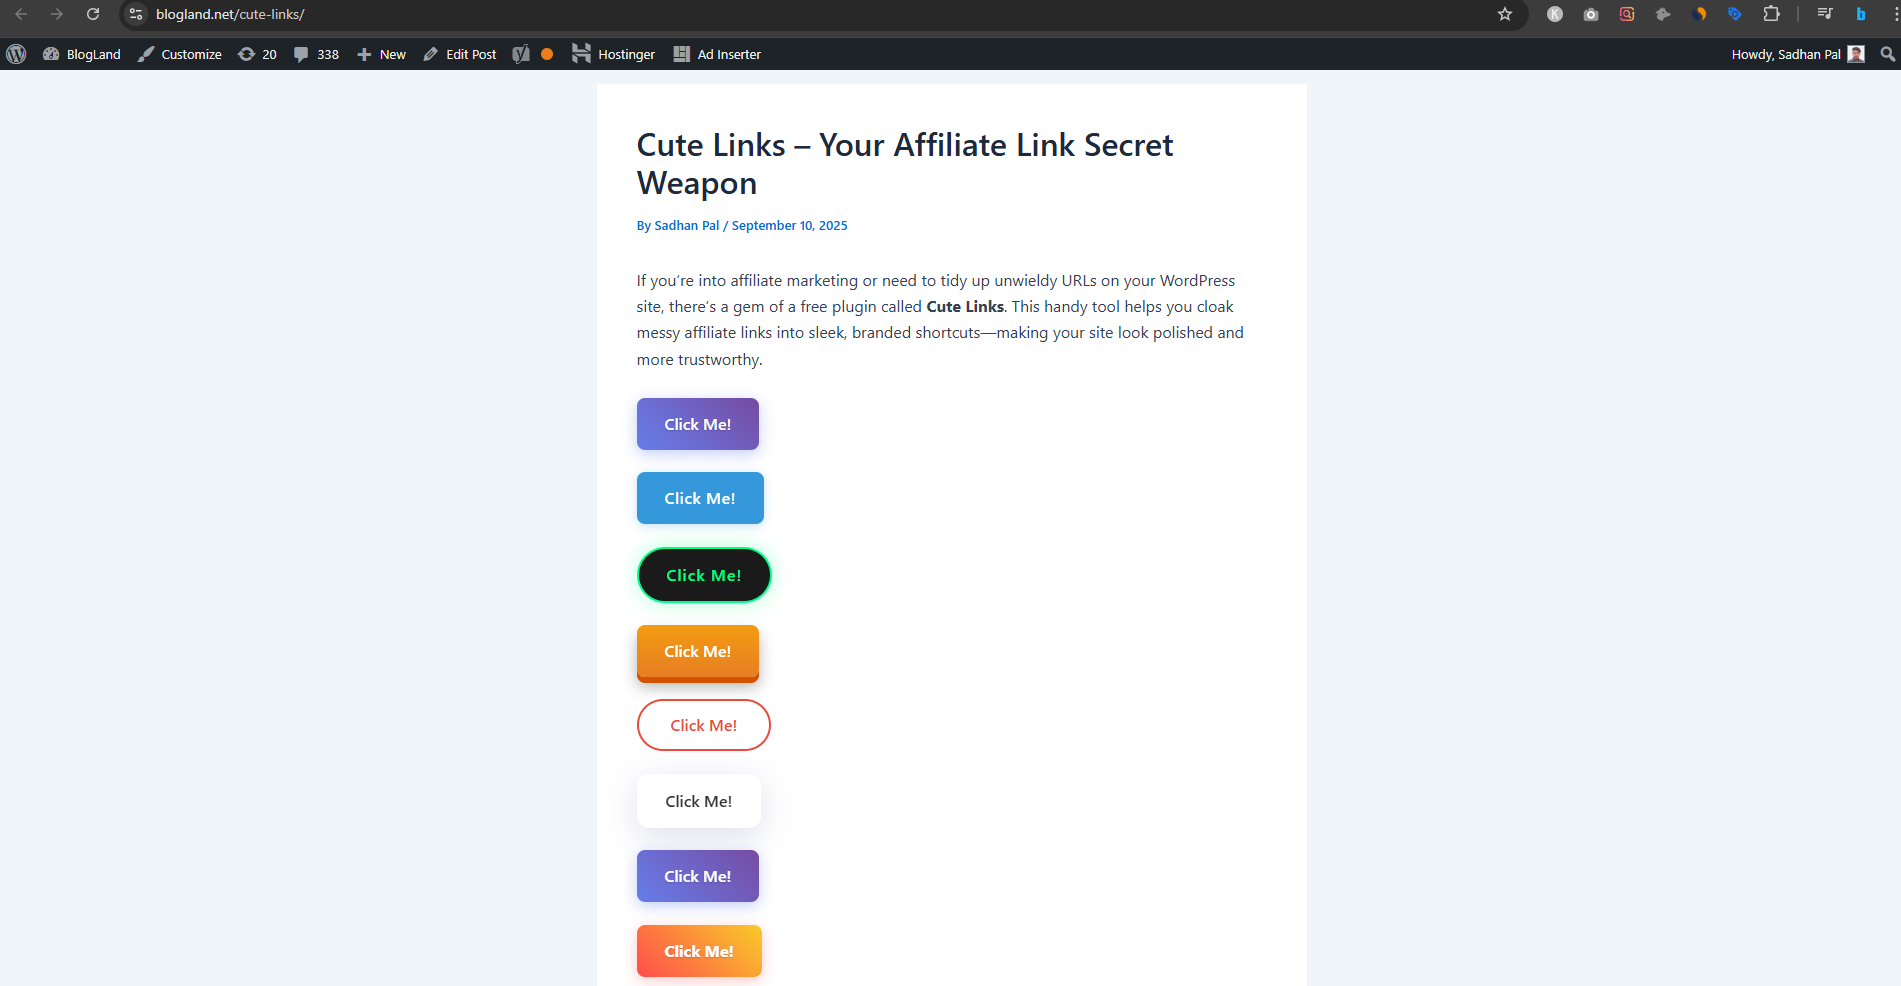The width and height of the screenshot is (1901, 986).
Task: Open the blue b extension icon
Action: [x=1861, y=14]
